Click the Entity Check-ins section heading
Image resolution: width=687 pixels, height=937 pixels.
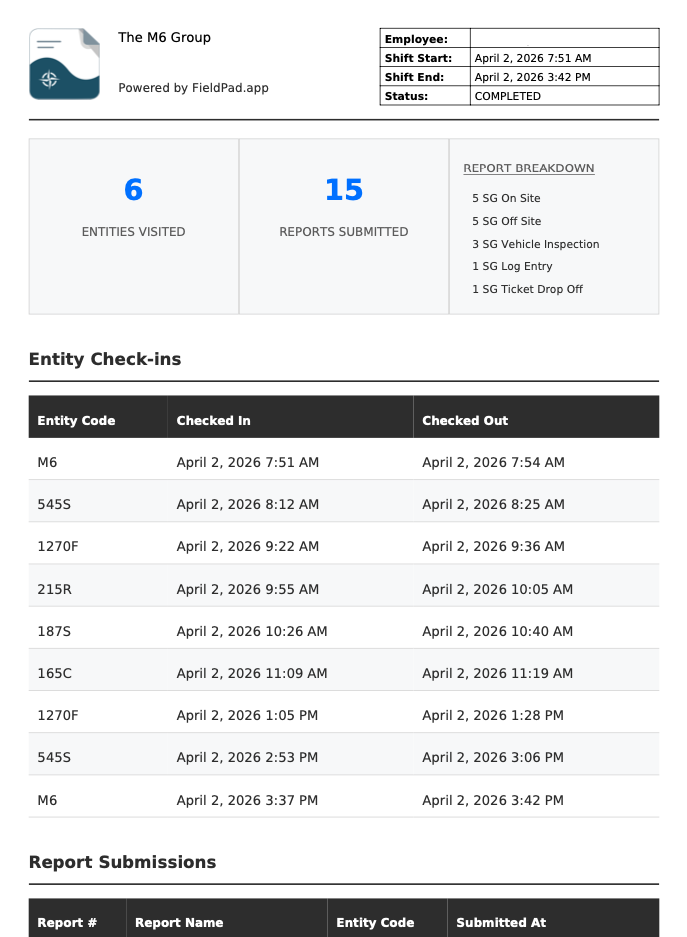click(x=105, y=360)
